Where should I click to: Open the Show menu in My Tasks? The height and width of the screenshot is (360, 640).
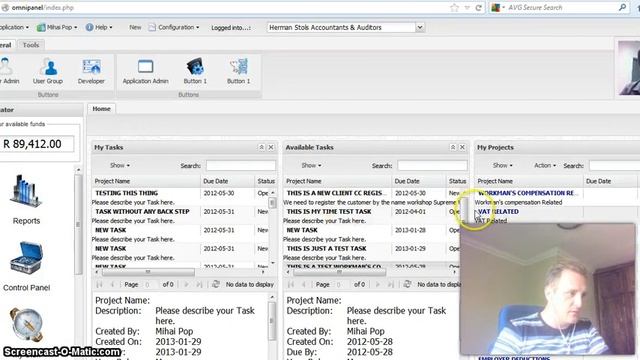(120, 165)
